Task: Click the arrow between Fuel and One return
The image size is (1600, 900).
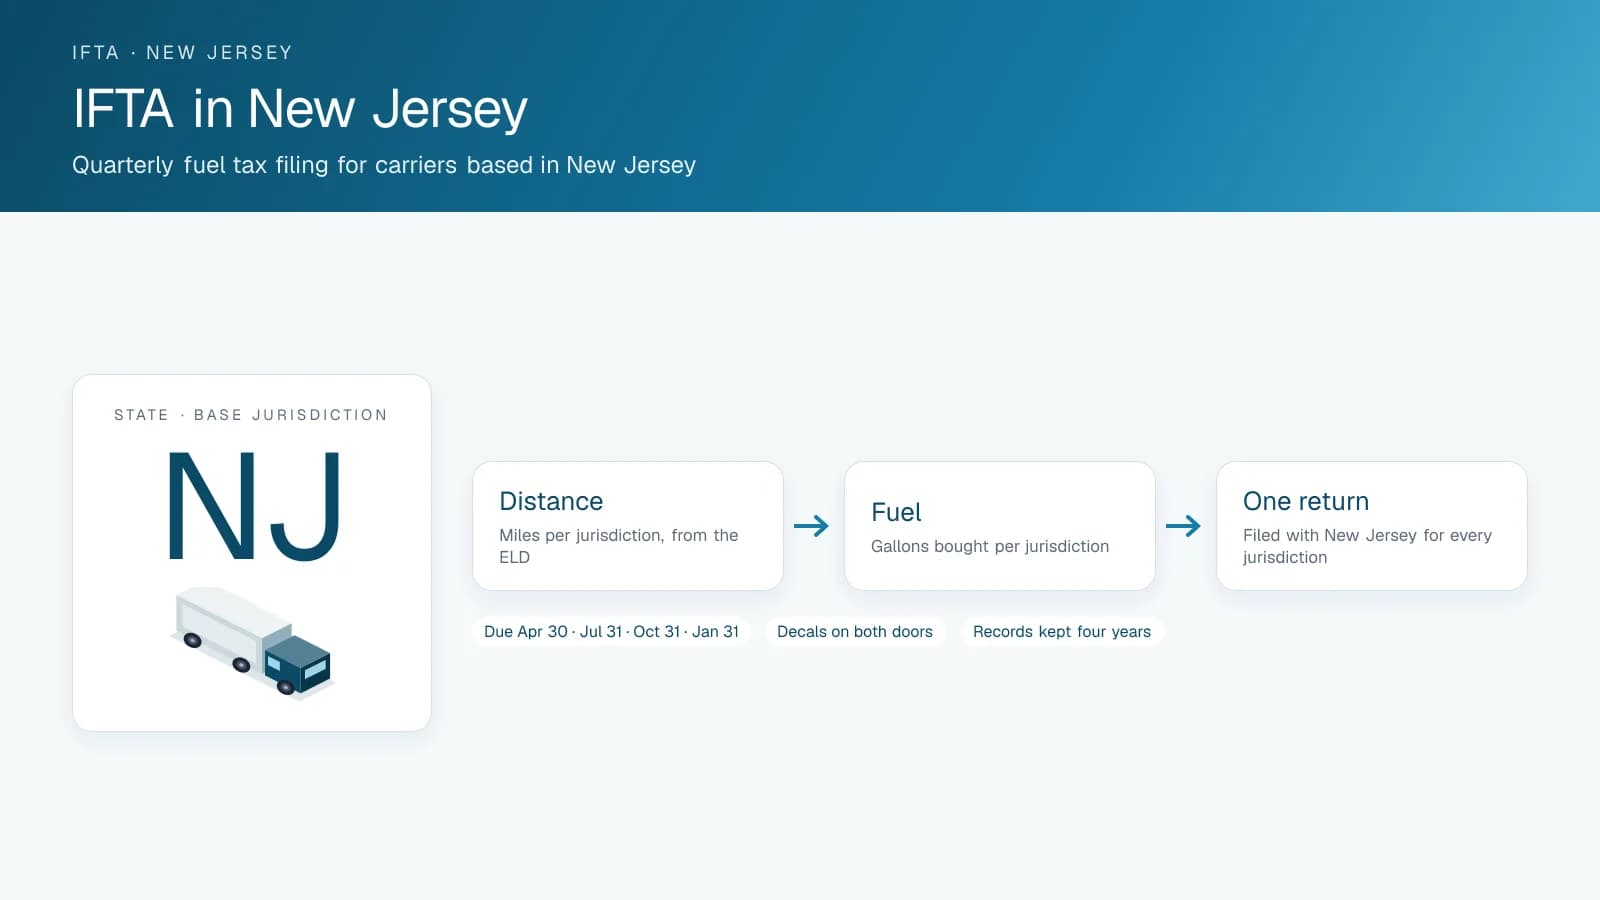Action: [x=1183, y=526]
